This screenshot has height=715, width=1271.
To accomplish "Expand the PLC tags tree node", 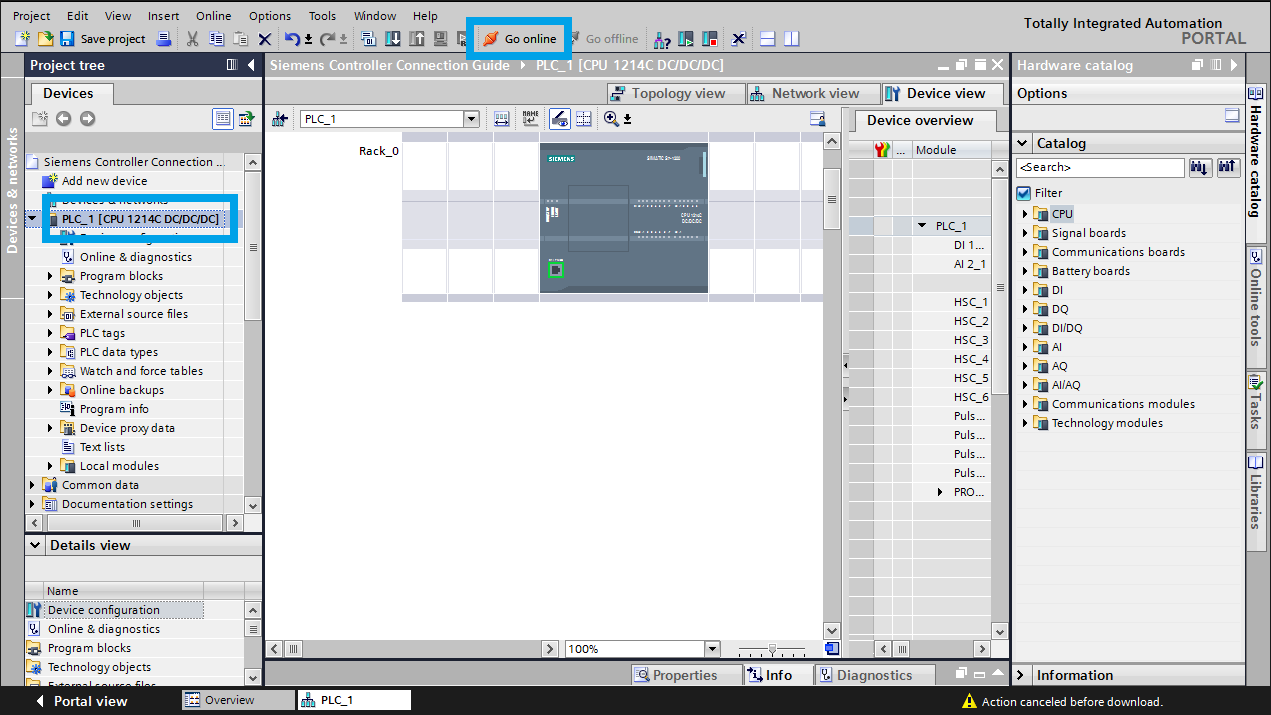I will pos(50,333).
